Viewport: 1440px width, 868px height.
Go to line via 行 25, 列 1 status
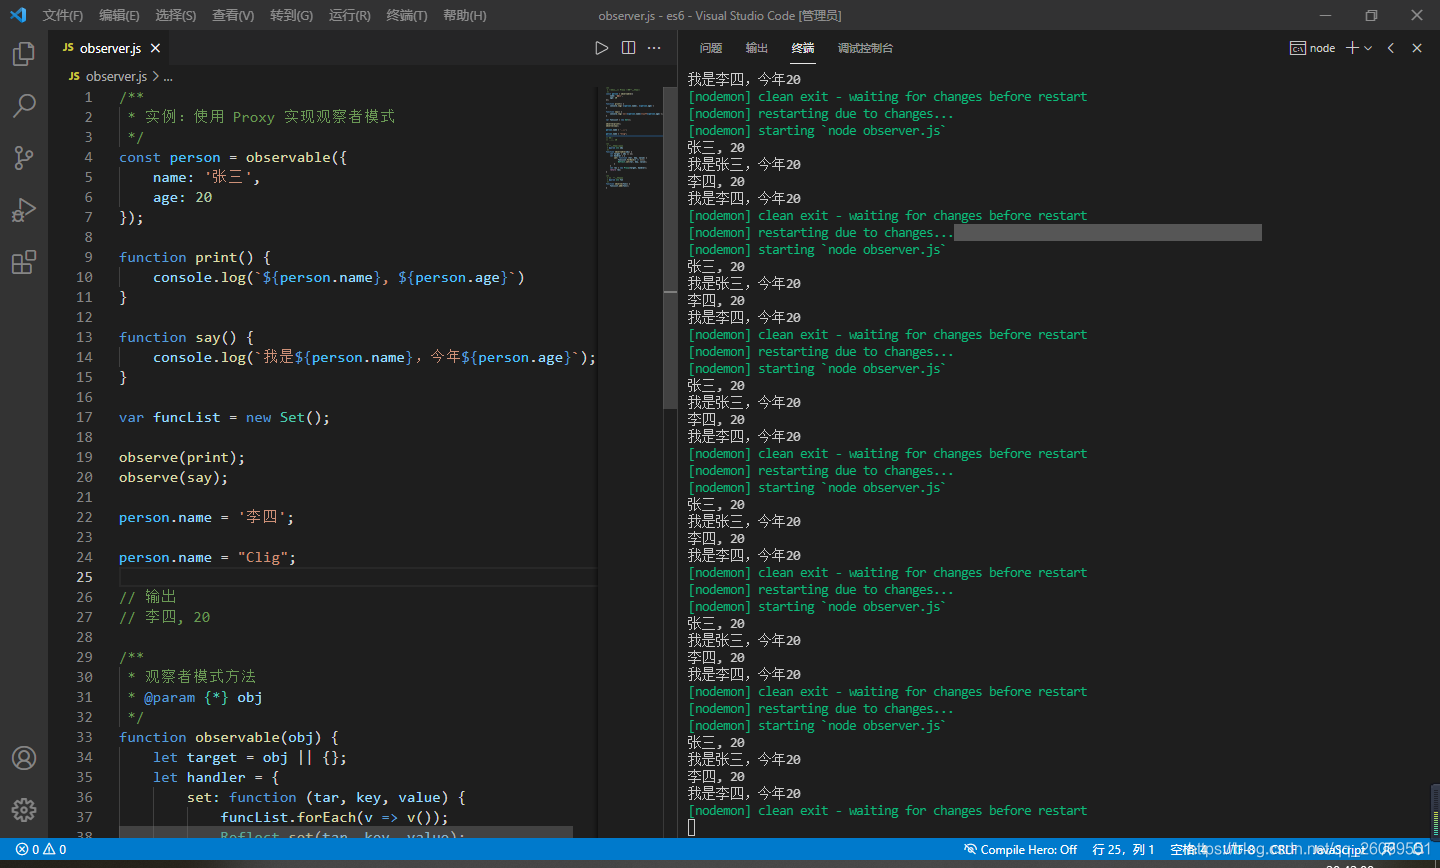(1123, 849)
